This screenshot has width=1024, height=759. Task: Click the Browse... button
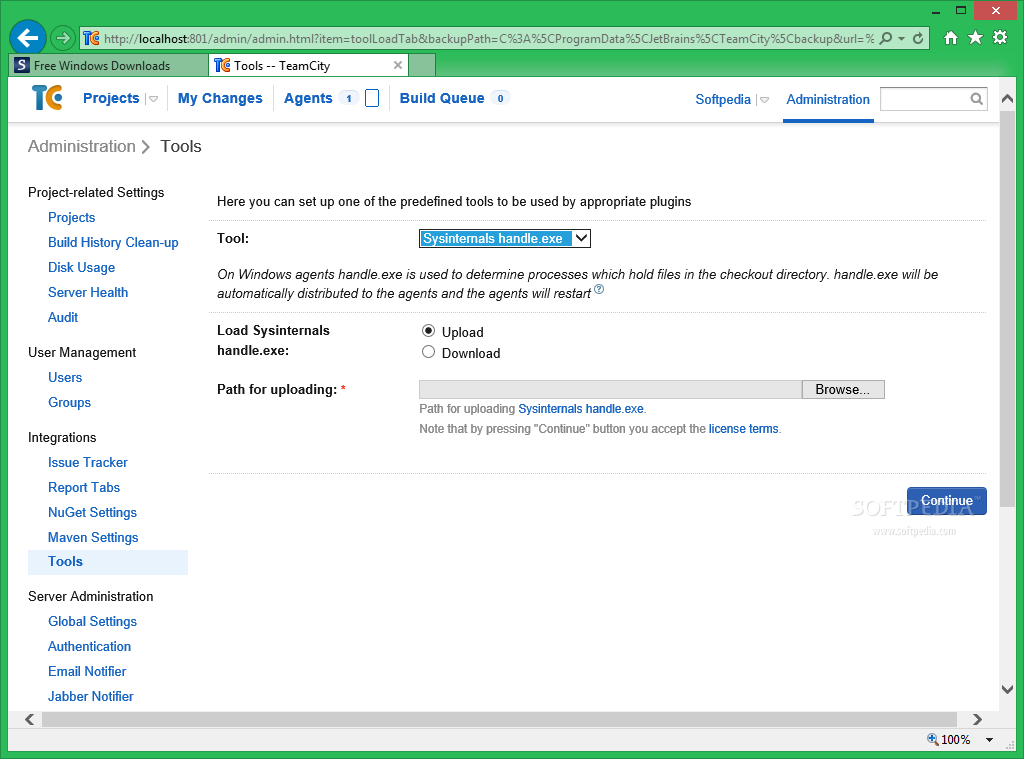[x=842, y=389]
